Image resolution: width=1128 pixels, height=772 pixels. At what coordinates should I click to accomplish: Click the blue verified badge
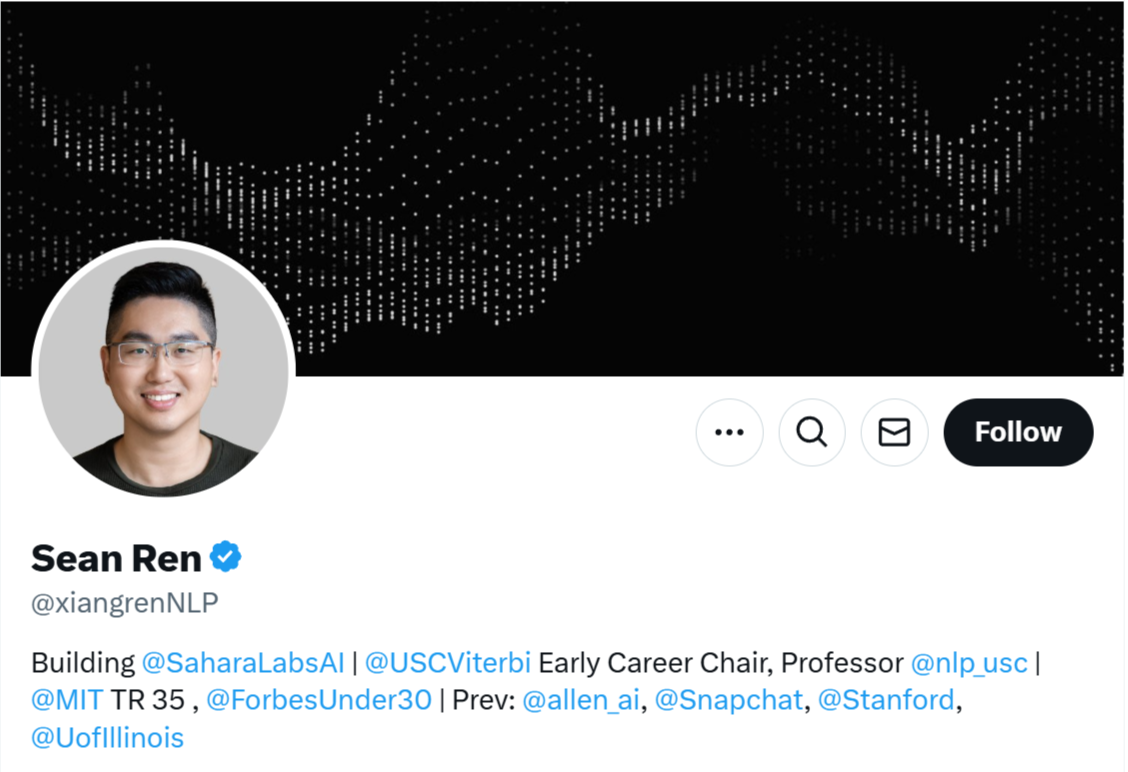[226, 557]
